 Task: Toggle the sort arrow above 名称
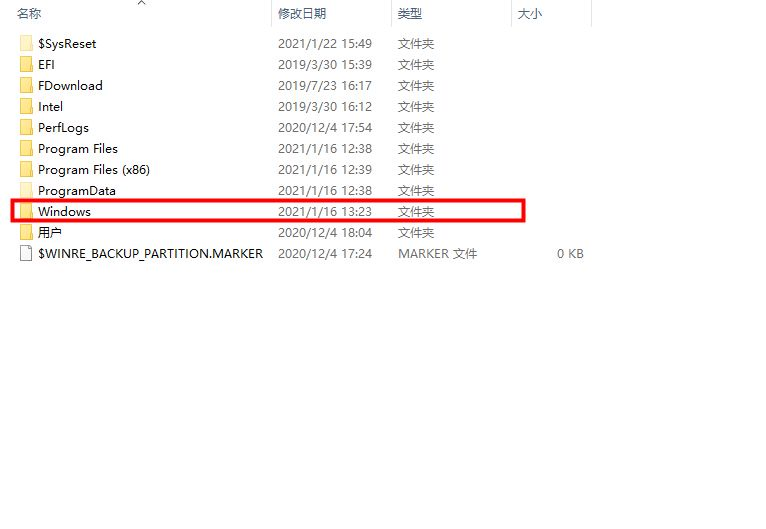(142, 3)
